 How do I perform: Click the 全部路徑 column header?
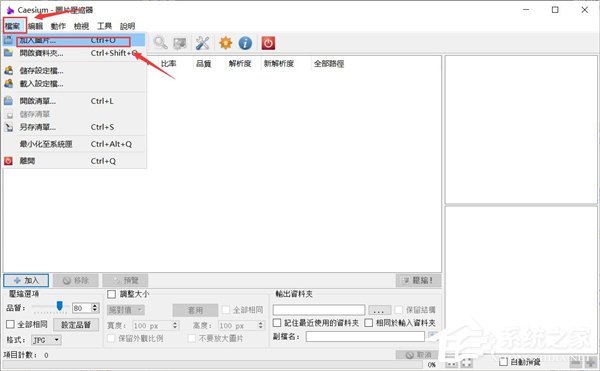329,63
